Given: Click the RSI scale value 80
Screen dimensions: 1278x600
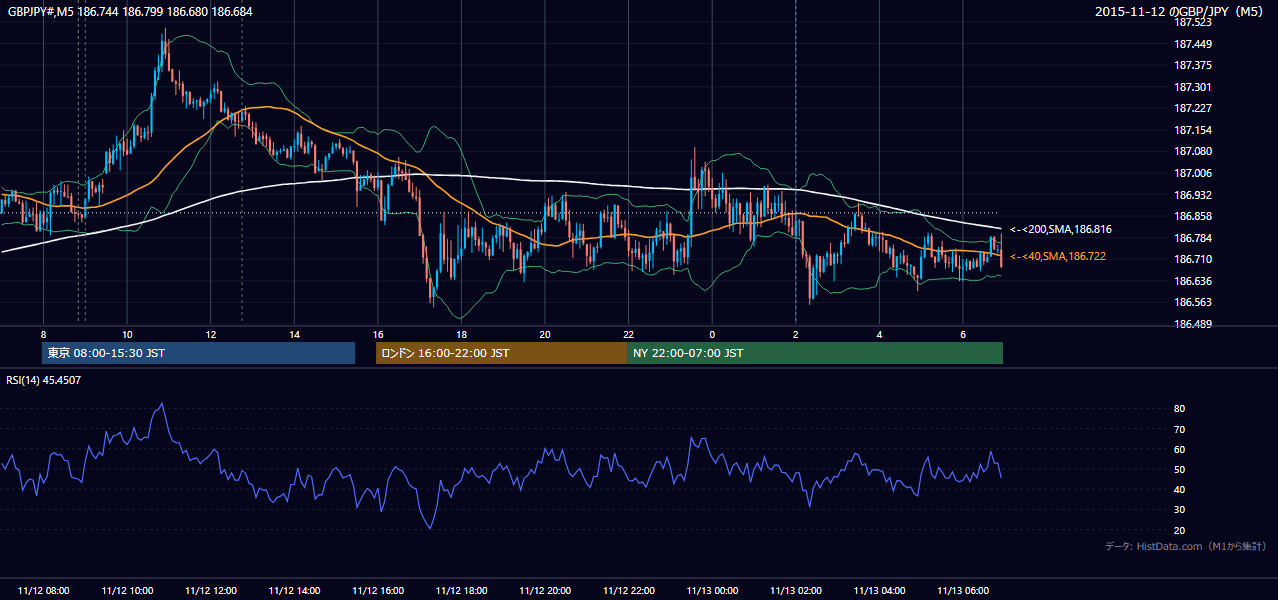Looking at the screenshot, I should tap(1180, 409).
